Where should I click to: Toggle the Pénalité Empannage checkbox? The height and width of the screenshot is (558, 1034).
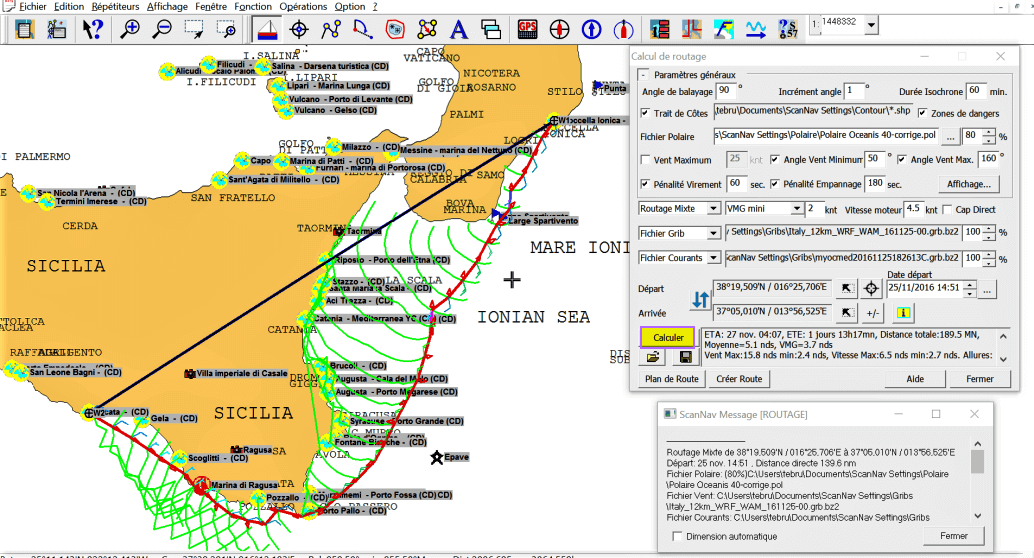coord(774,184)
